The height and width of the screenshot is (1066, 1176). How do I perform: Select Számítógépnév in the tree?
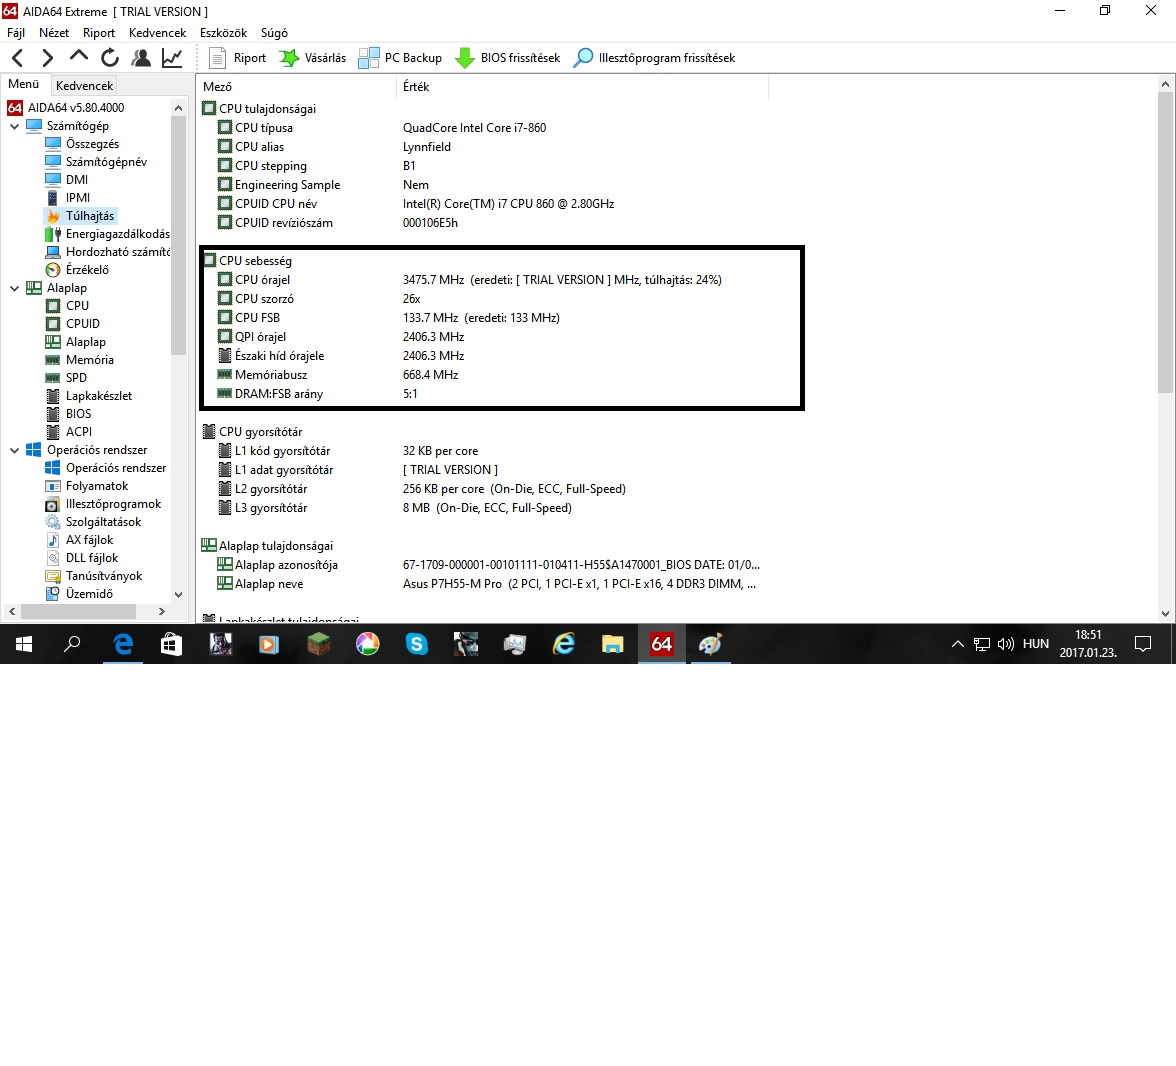coord(106,162)
